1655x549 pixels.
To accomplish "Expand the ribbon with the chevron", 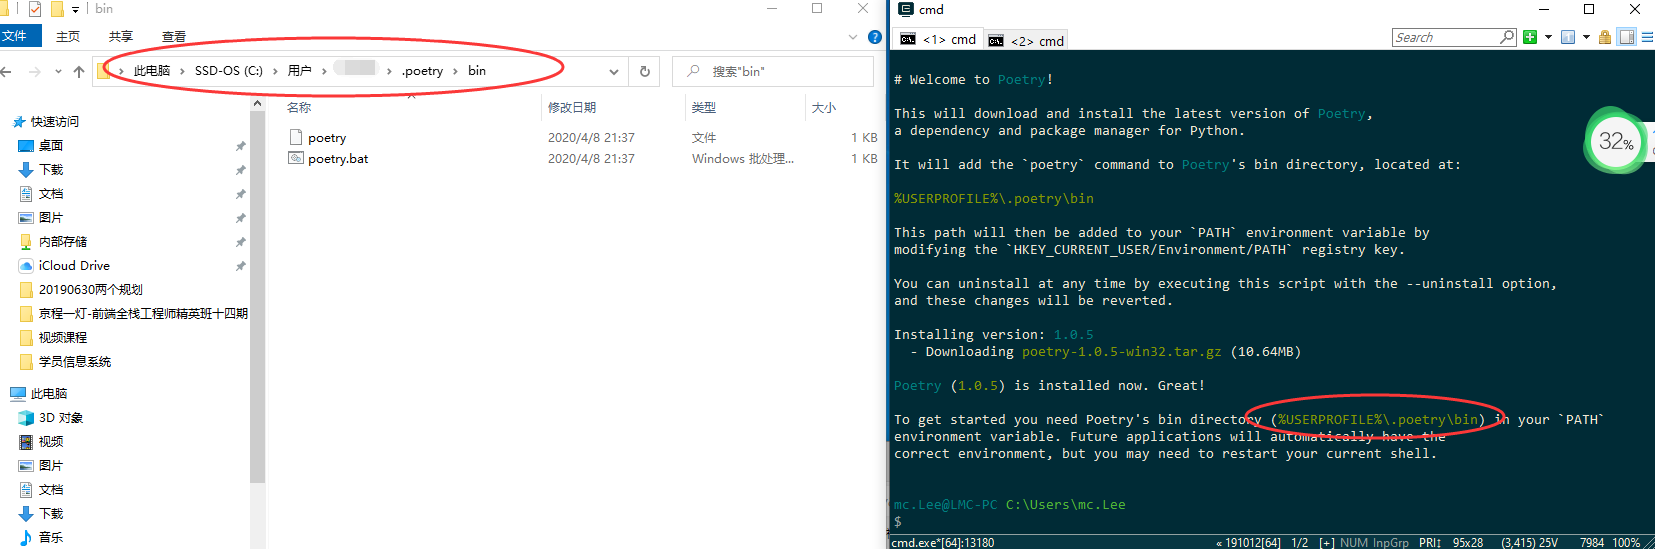I will 853,37.
